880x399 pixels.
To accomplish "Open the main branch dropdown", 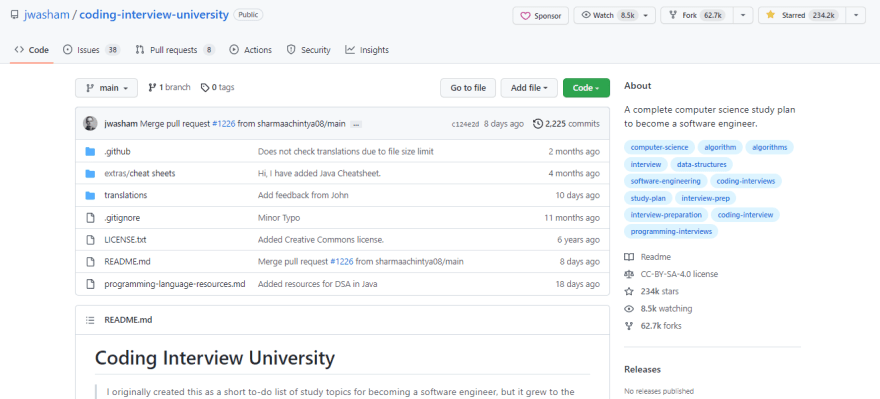I will point(107,88).
